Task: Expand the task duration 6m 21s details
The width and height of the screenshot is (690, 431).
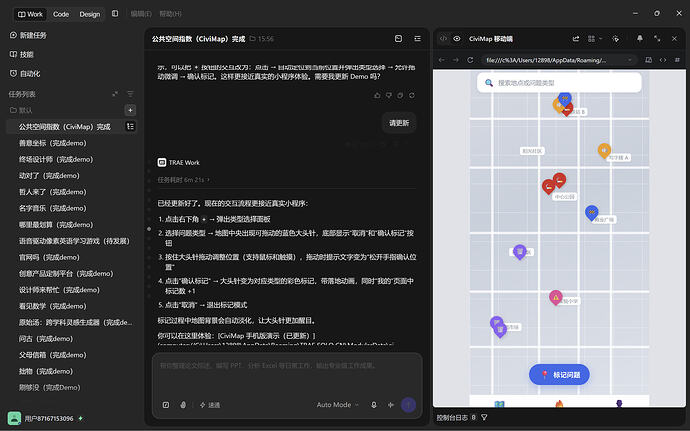Action: coord(184,180)
